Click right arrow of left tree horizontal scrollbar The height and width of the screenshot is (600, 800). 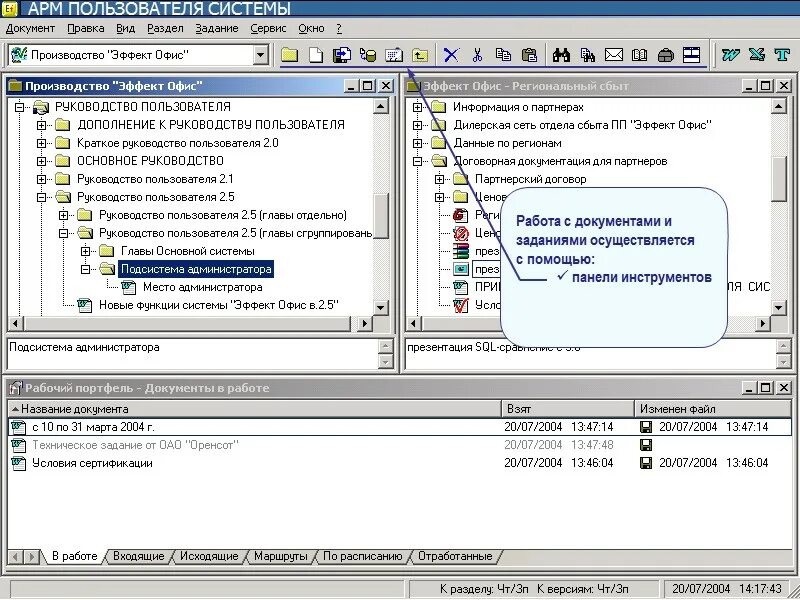click(364, 323)
